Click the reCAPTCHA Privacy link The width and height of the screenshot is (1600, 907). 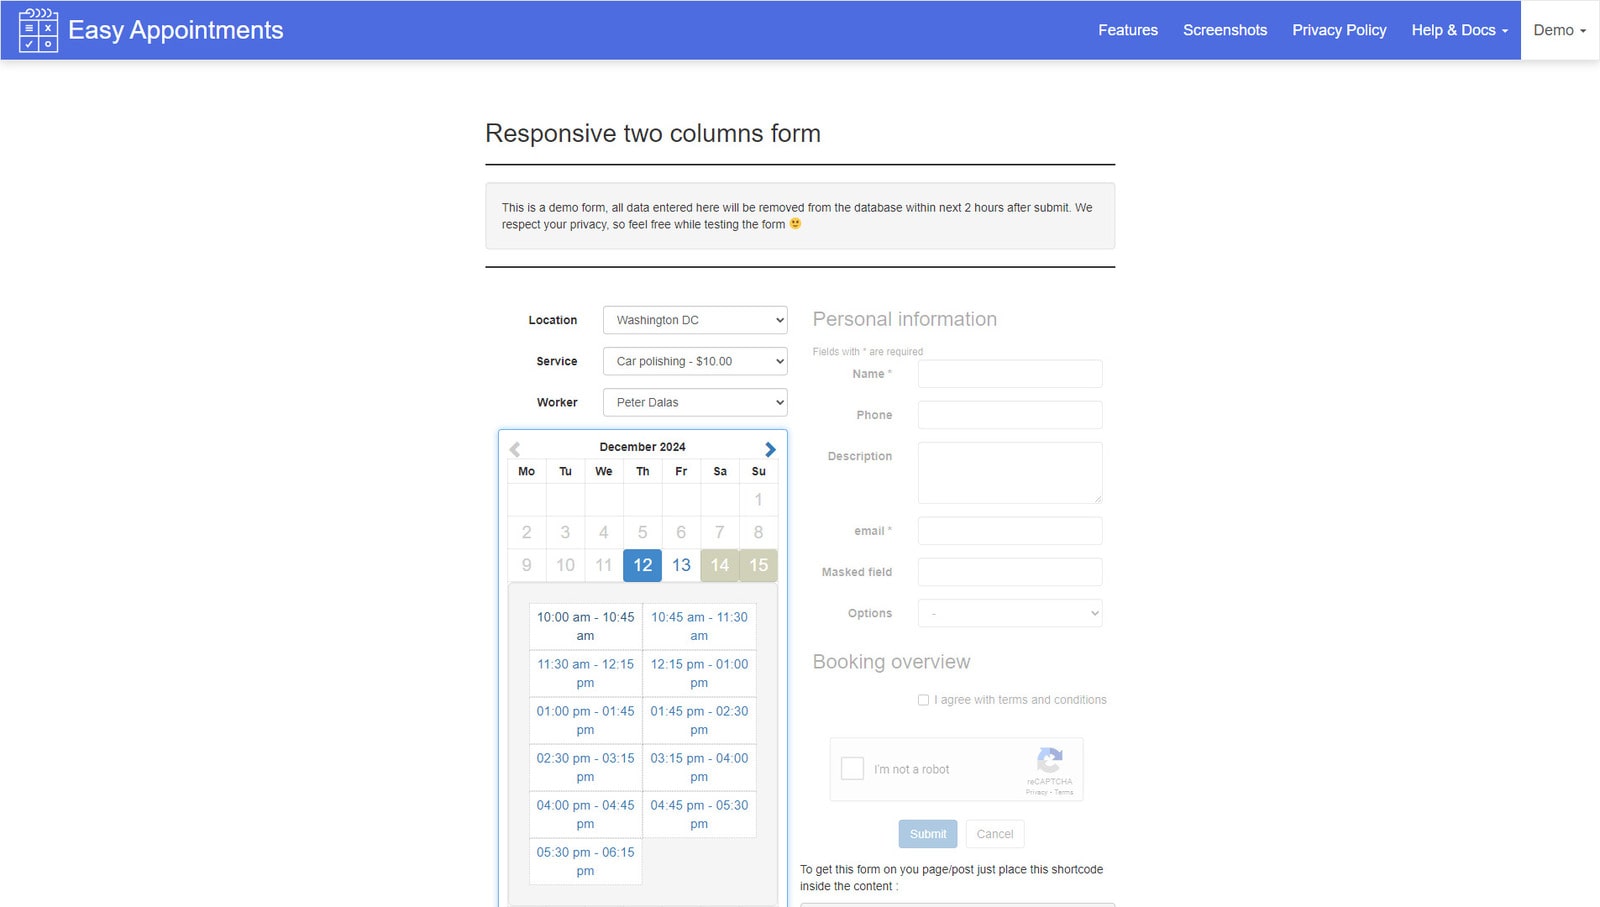coord(1036,792)
